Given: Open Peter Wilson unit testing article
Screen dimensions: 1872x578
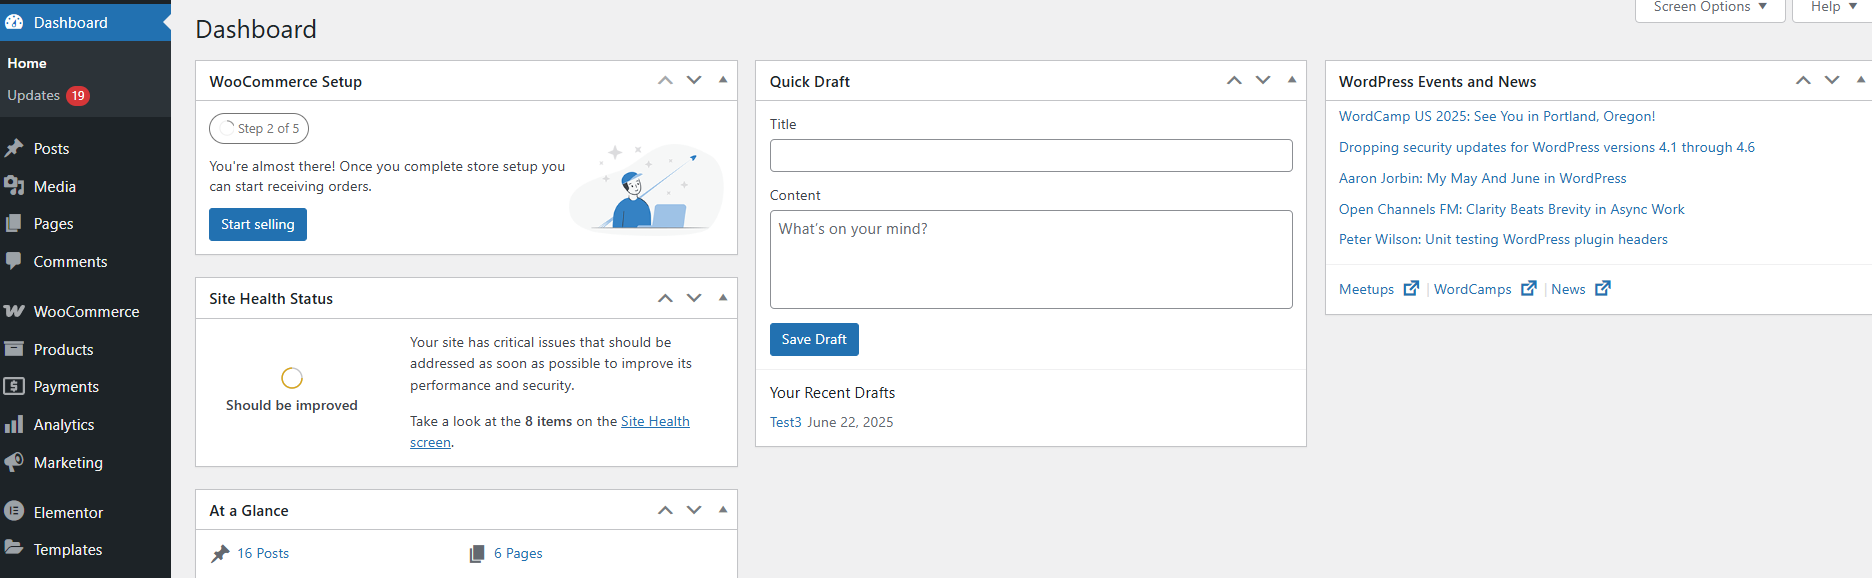Looking at the screenshot, I should pos(1503,239).
